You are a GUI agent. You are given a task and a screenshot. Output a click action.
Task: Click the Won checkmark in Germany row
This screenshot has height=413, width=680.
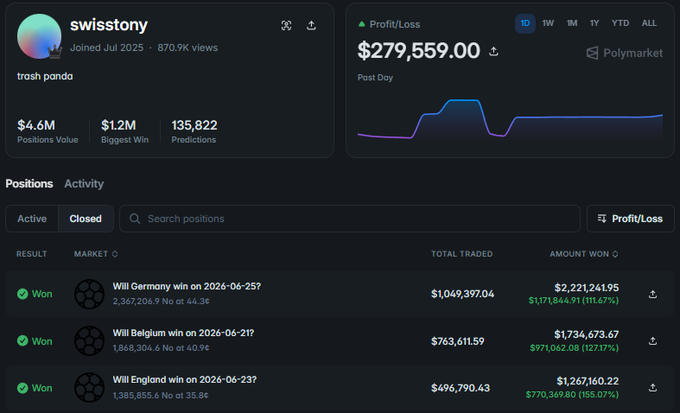[23, 294]
